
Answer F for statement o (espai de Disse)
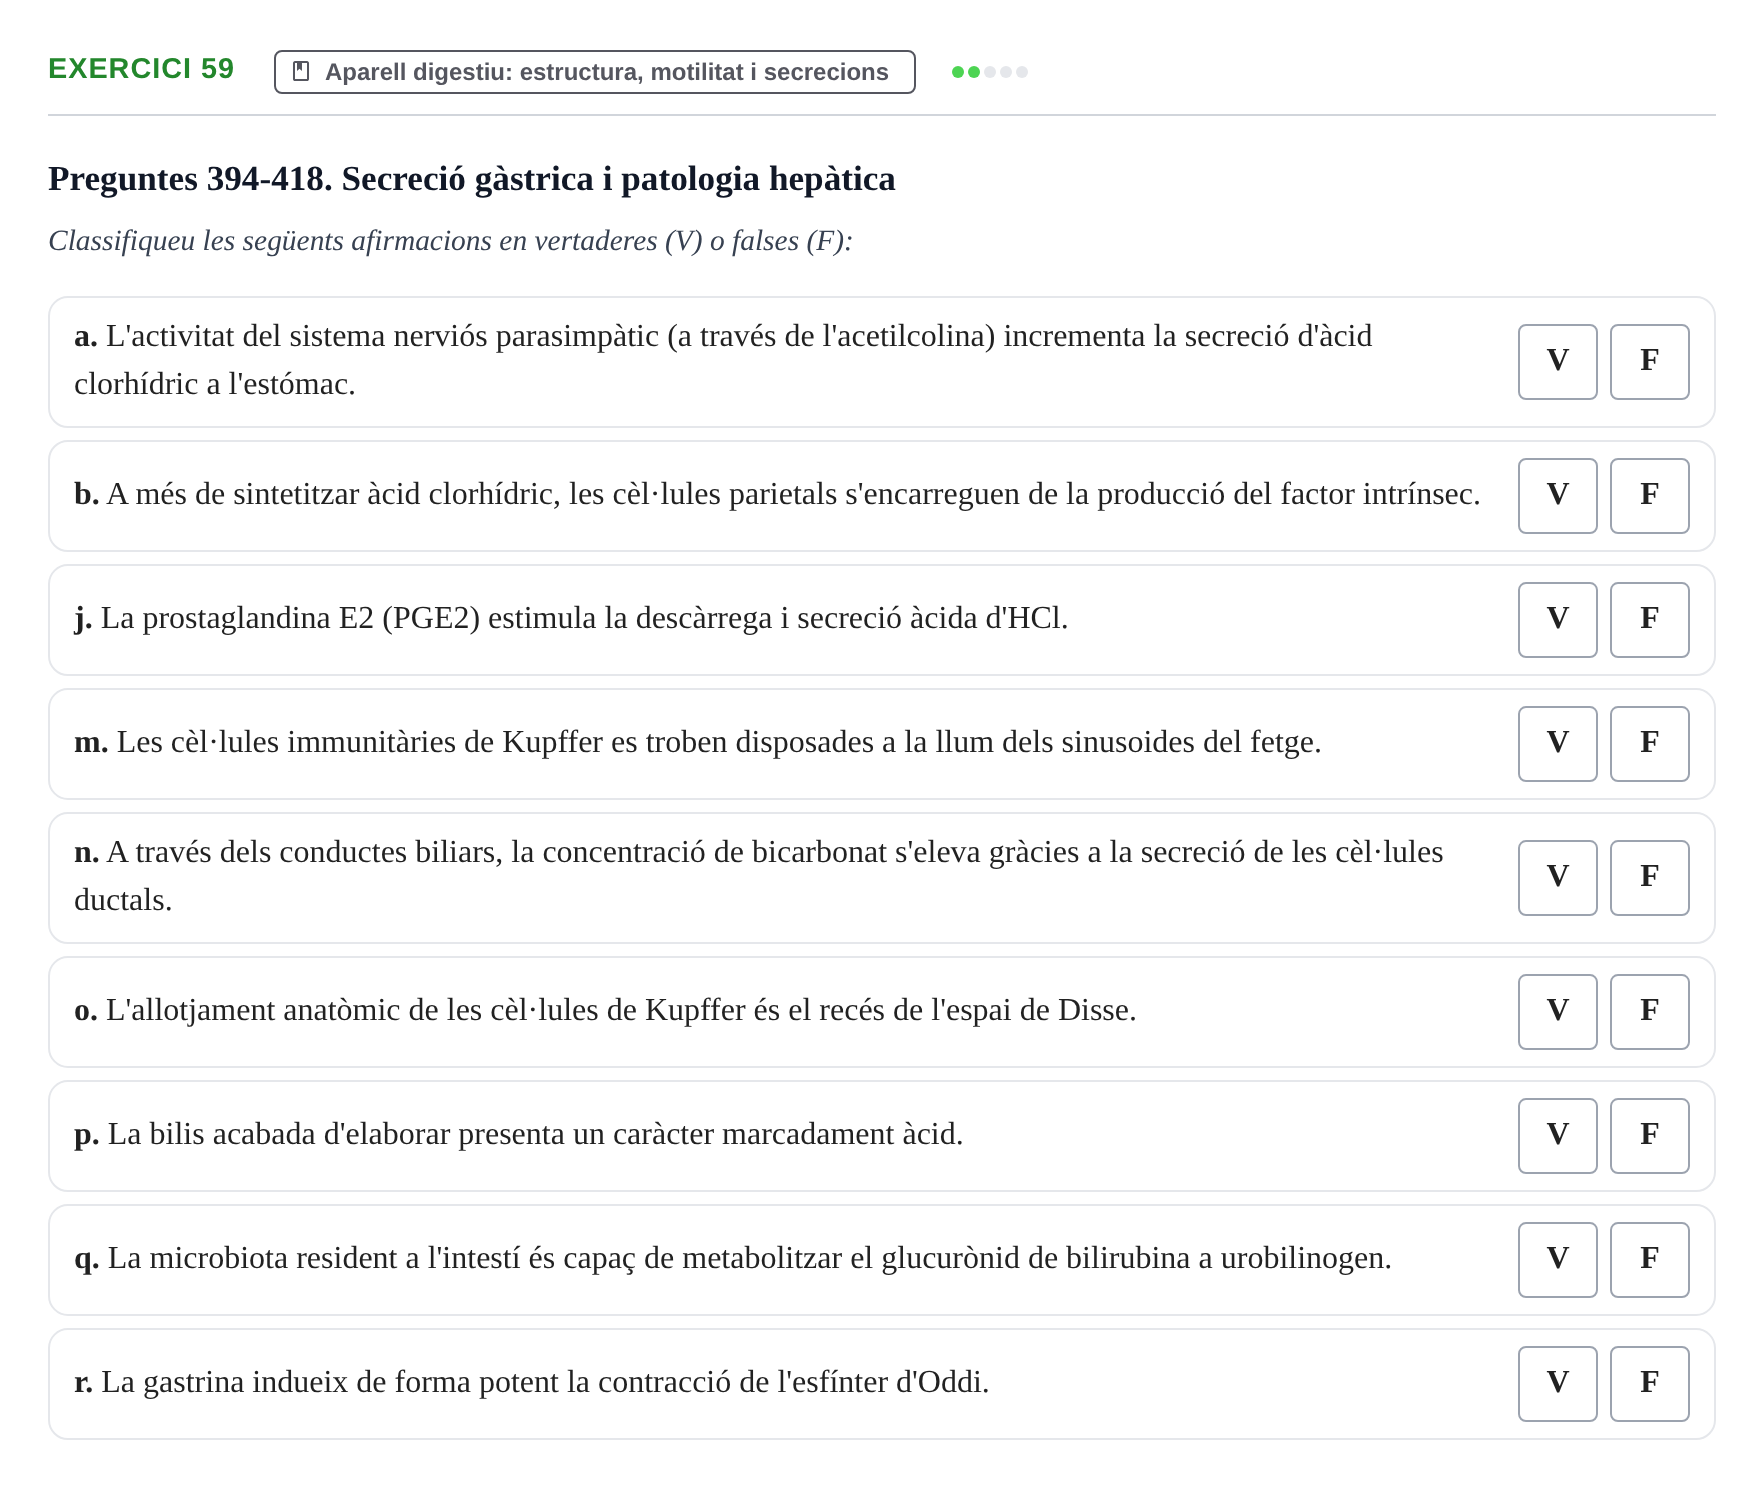[1650, 1012]
